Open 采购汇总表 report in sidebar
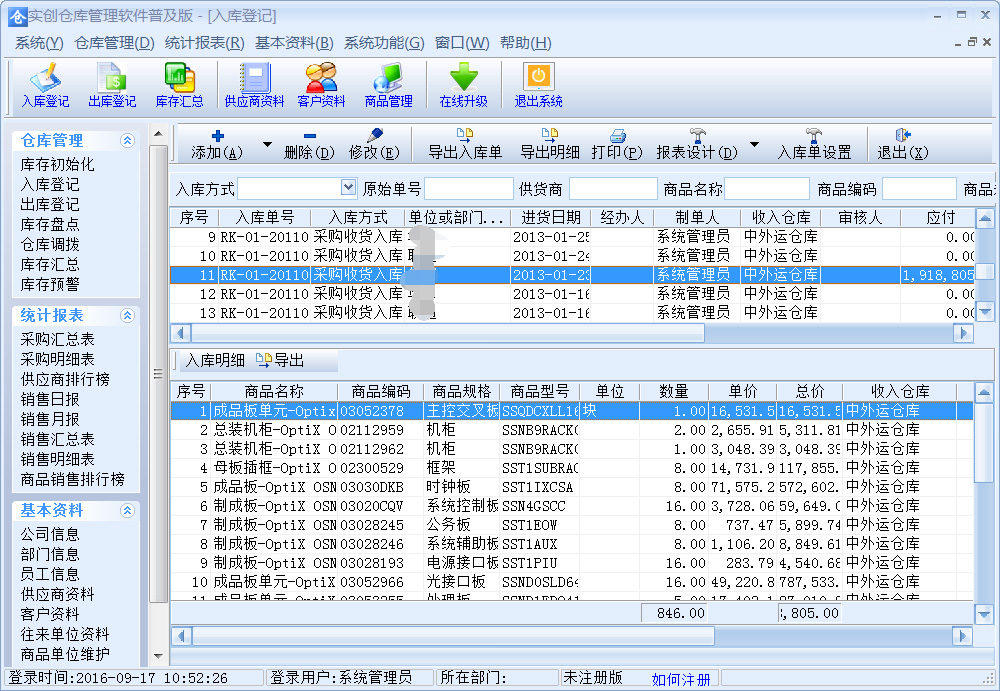This screenshot has width=1000, height=691. point(57,339)
